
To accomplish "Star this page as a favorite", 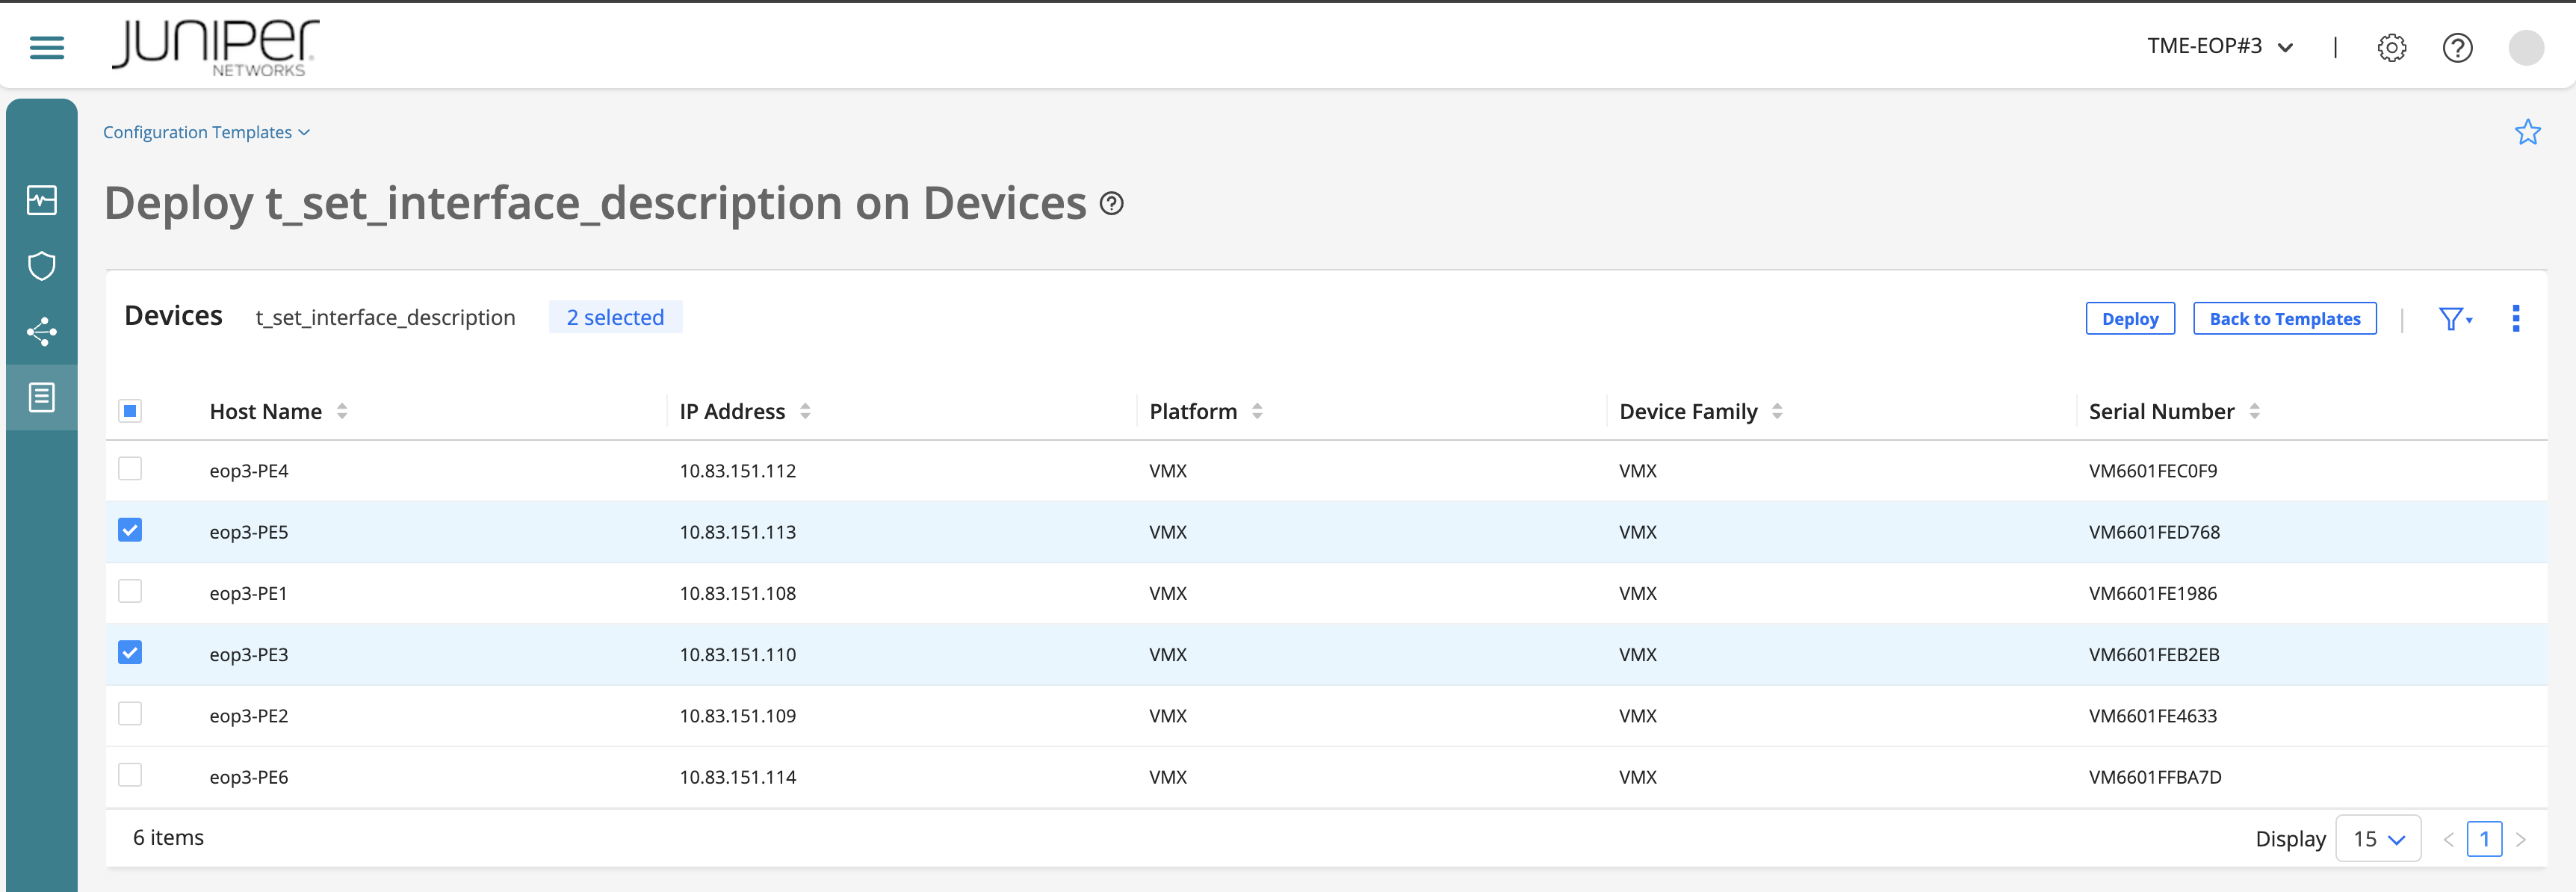I will coord(2528,131).
